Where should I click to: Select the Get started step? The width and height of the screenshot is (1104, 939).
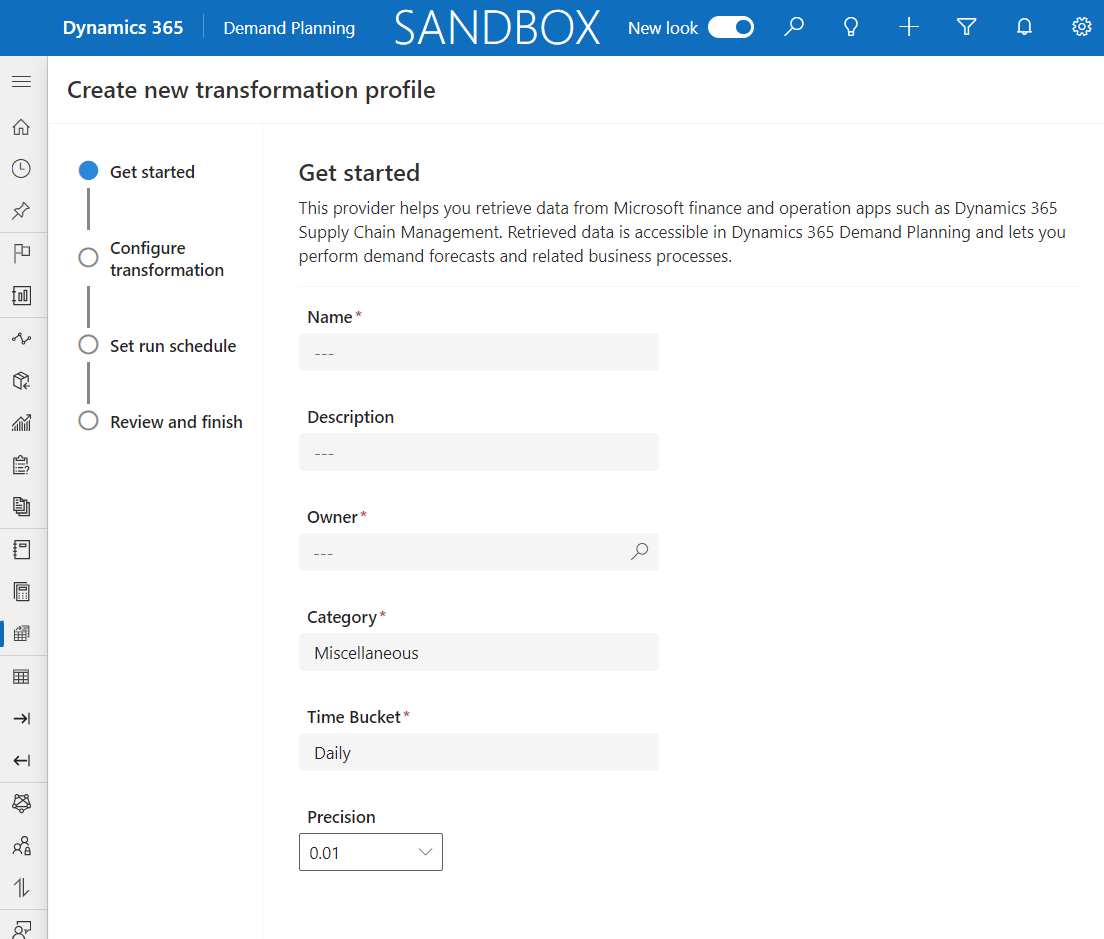[x=137, y=172]
